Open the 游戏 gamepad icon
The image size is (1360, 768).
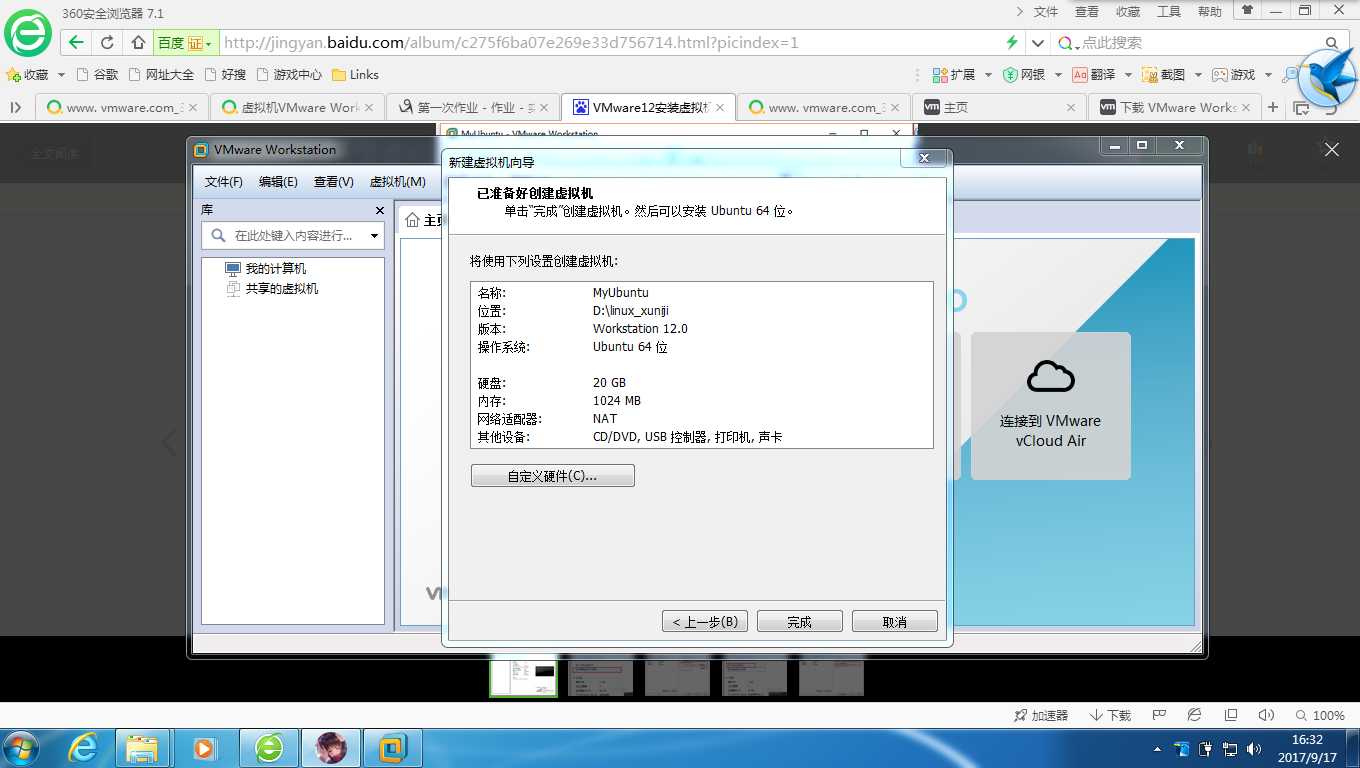[x=1219, y=75]
